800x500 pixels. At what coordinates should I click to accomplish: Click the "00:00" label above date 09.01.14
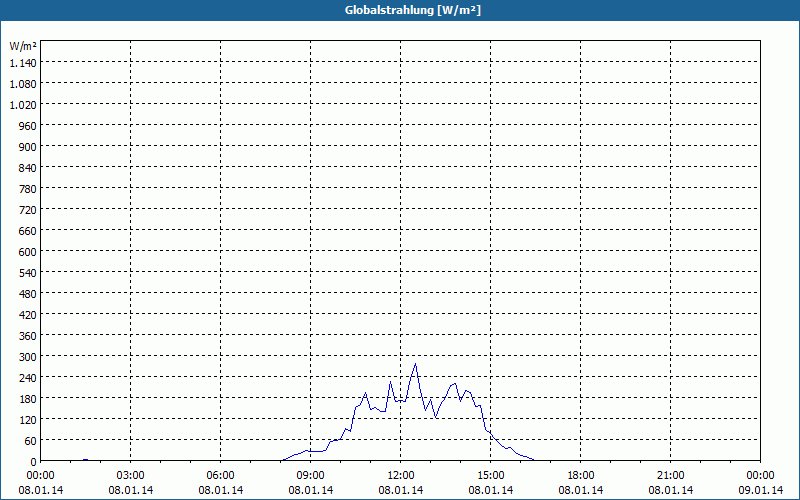(x=760, y=476)
